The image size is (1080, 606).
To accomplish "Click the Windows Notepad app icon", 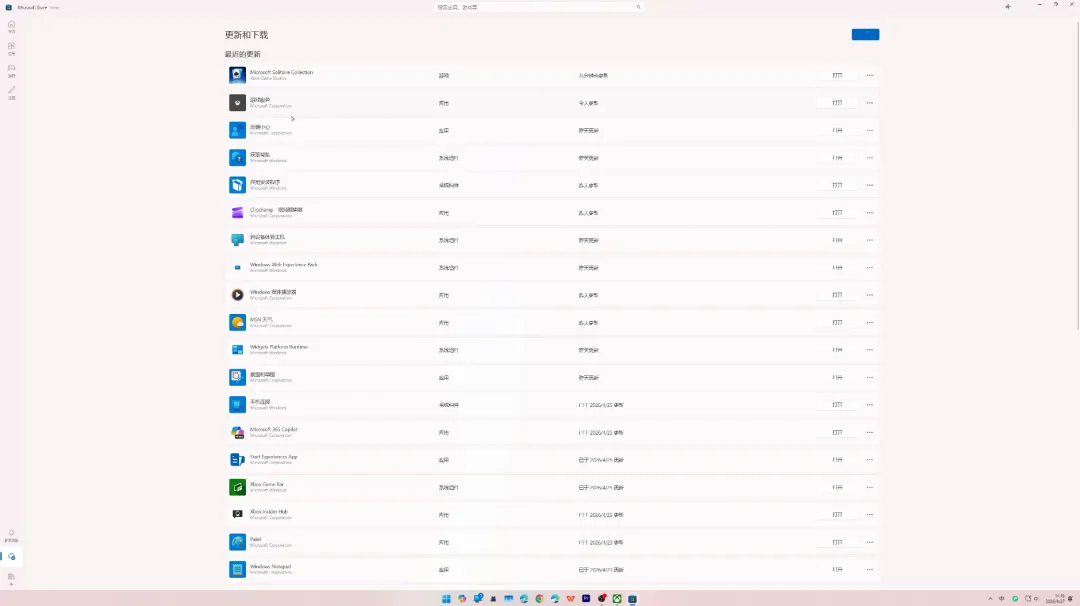I will pyautogui.click(x=237, y=570).
